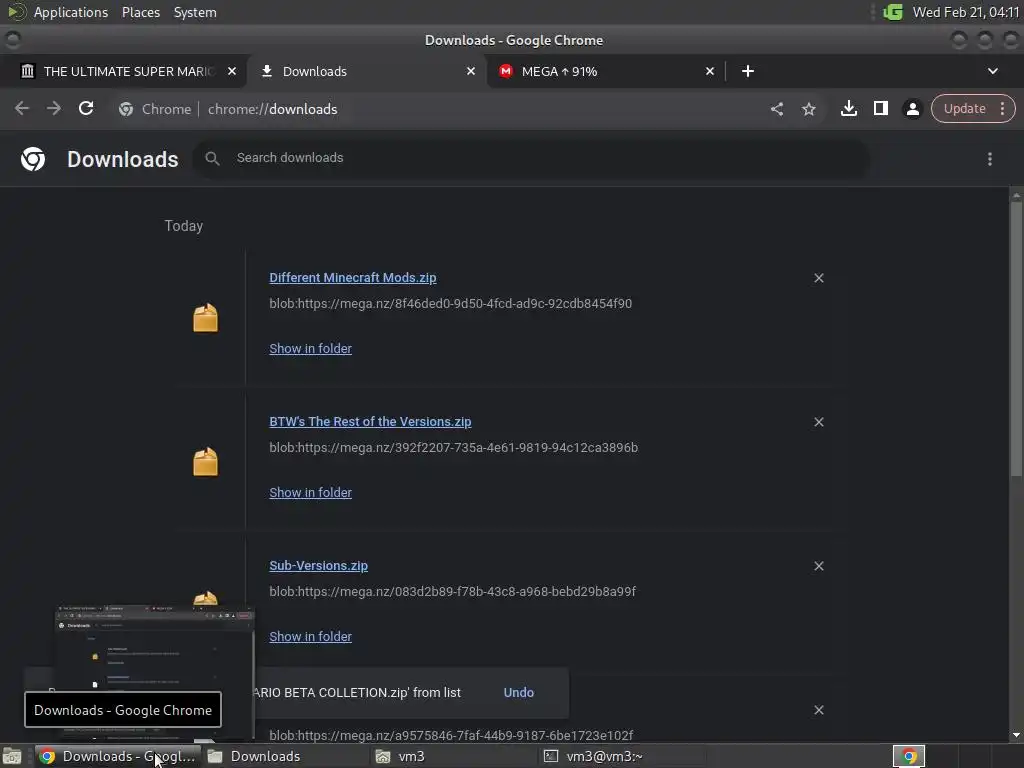Open BTW's The Rest of the Versions.zip

click(370, 422)
